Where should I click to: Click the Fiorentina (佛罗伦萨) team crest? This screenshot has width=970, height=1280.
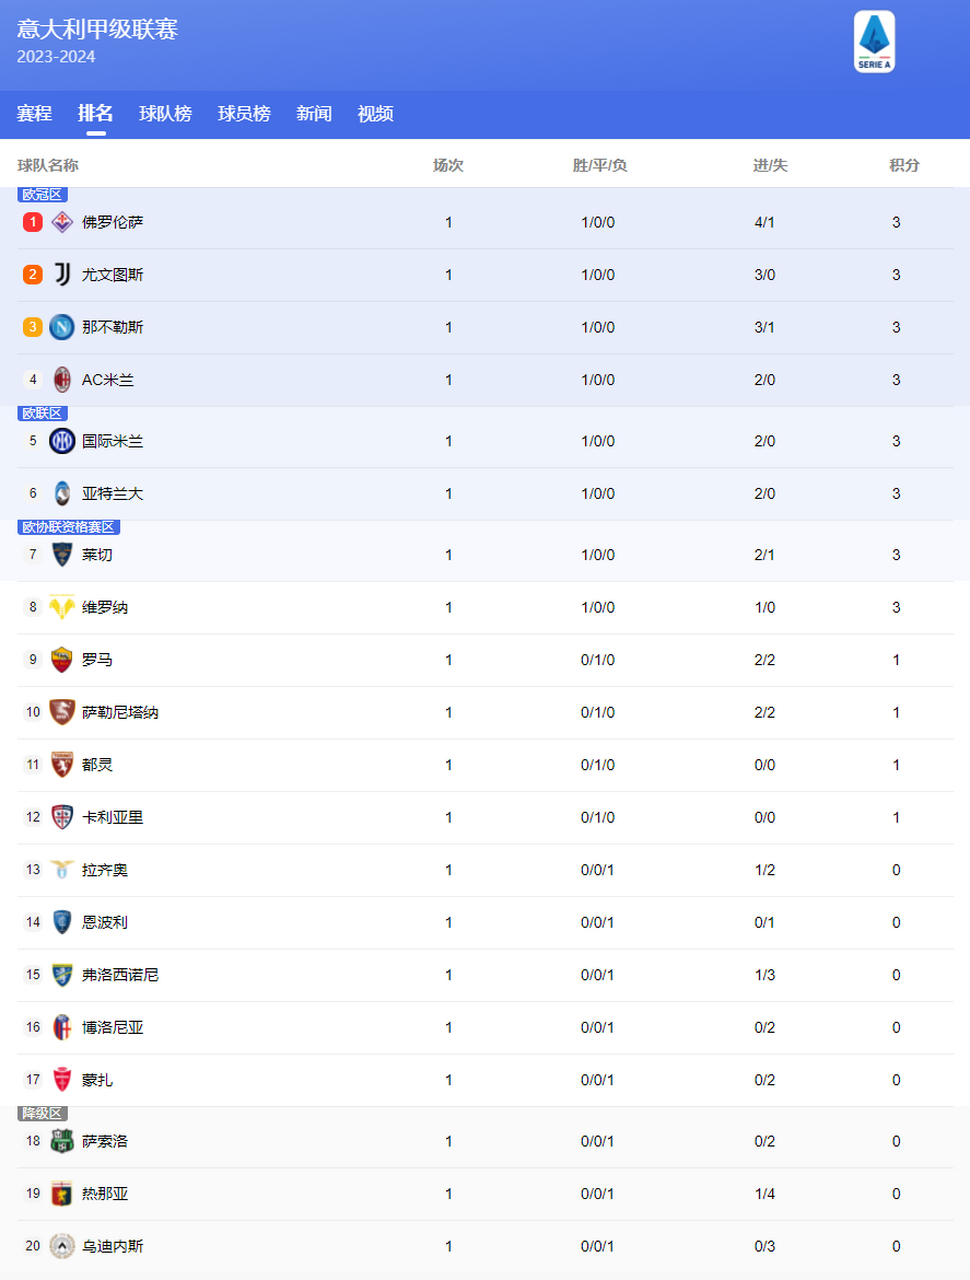click(62, 222)
